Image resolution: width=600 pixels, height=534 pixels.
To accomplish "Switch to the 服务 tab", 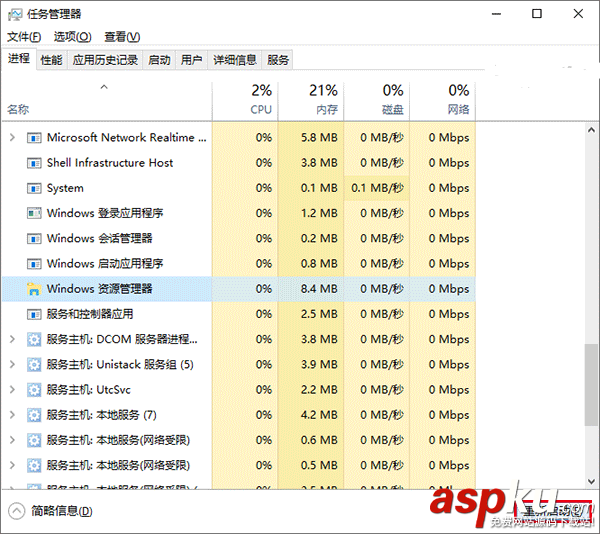I will [x=277, y=60].
